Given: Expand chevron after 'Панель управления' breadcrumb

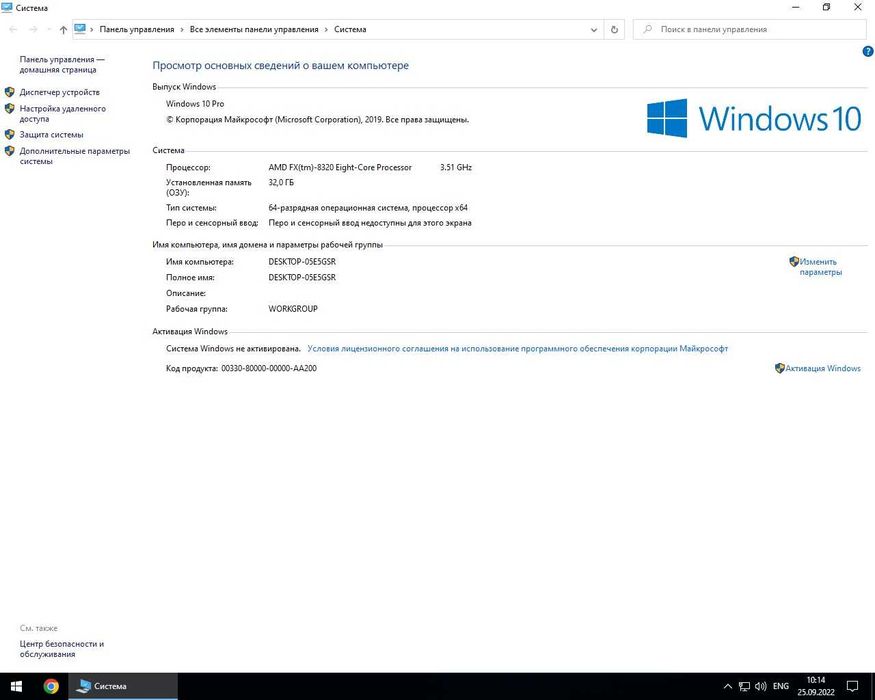Looking at the screenshot, I should click(182, 30).
